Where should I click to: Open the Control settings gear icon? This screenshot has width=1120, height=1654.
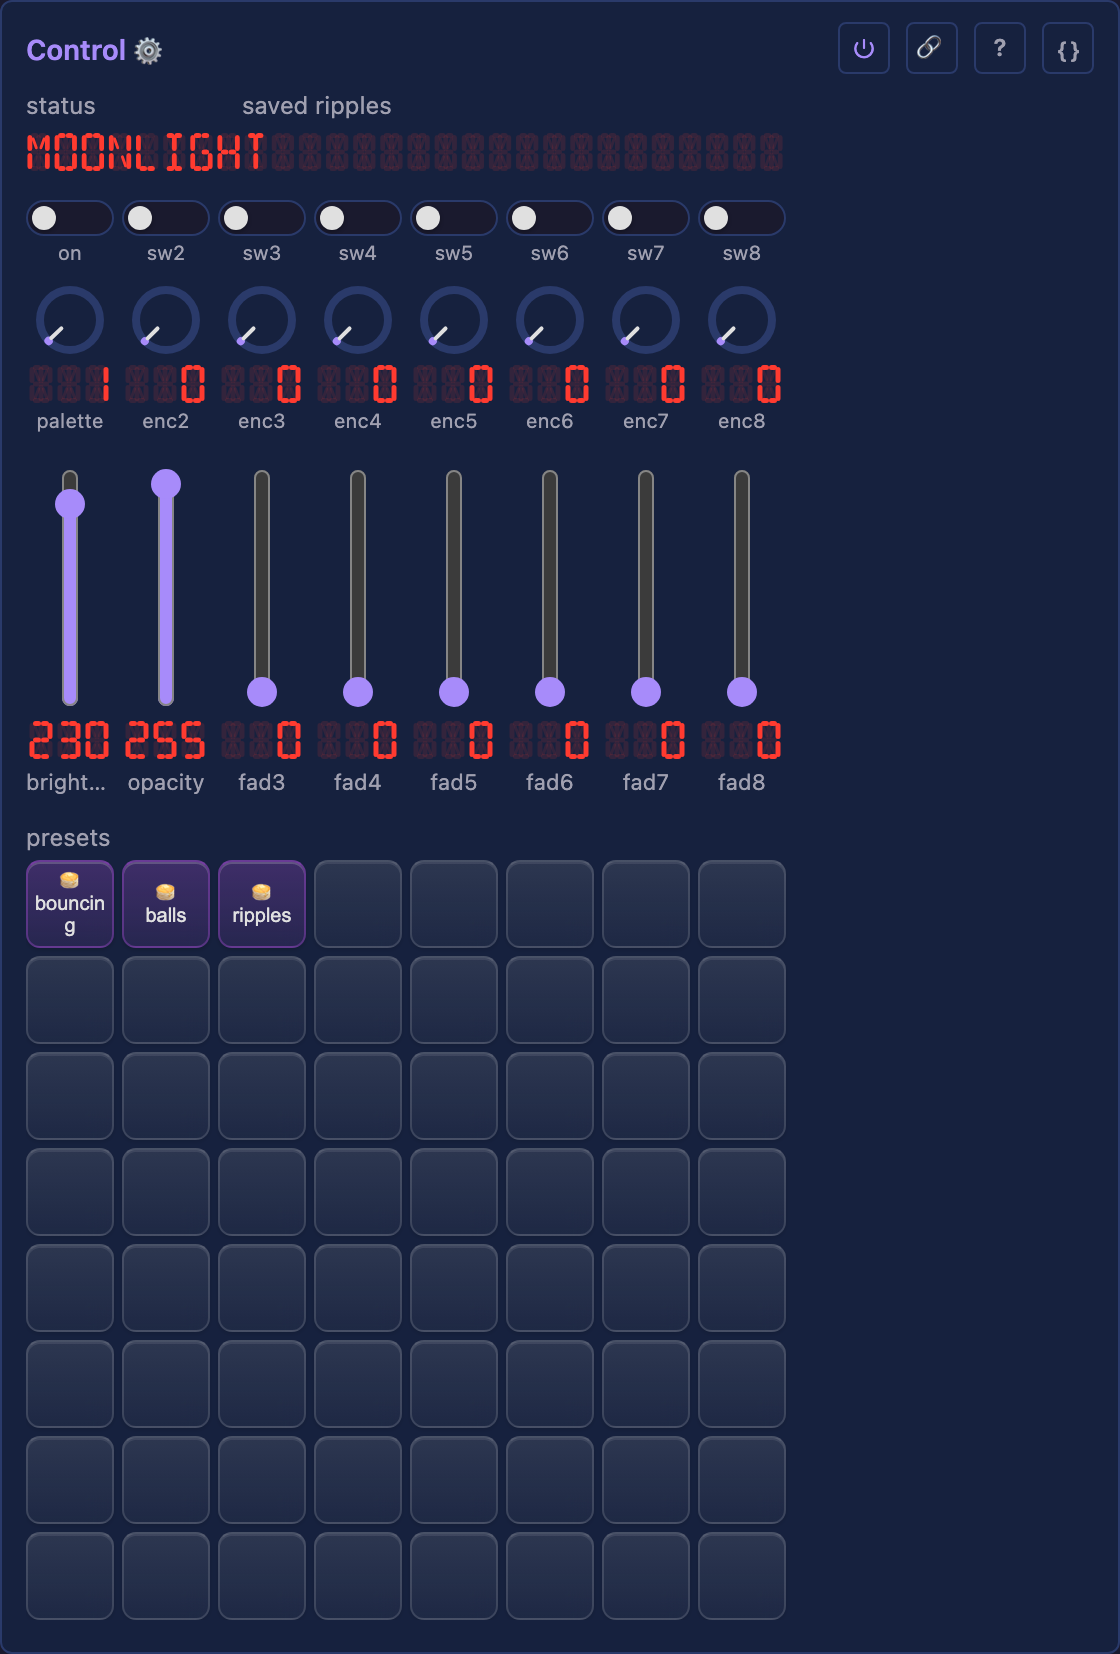148,51
